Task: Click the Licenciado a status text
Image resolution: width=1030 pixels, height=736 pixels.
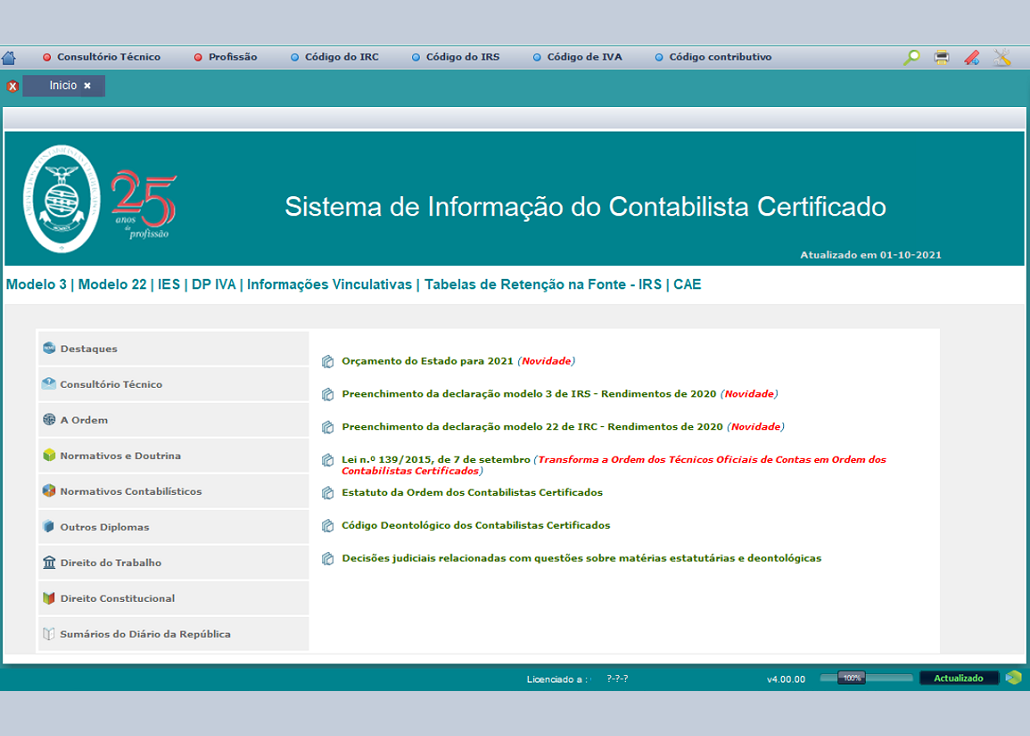Action: pyautogui.click(x=558, y=679)
